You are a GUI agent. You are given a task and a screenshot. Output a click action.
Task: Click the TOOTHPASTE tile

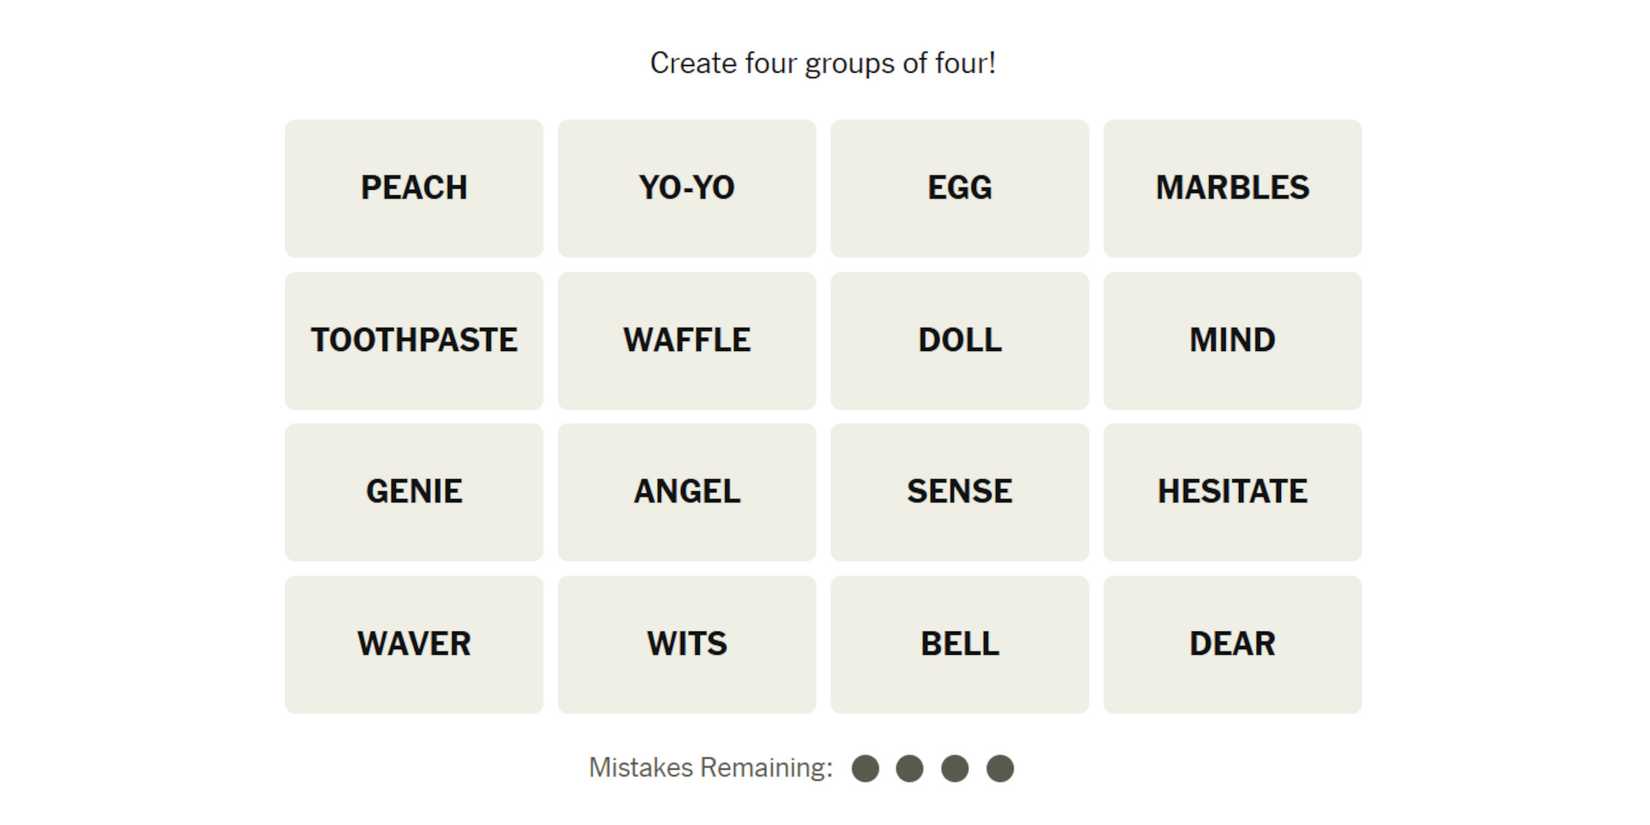414,340
